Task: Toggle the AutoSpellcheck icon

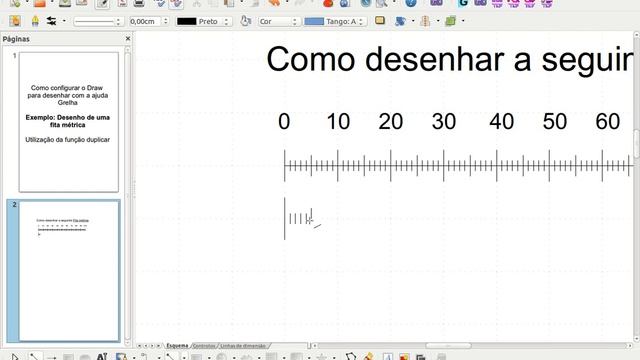Action: [x=176, y=4]
